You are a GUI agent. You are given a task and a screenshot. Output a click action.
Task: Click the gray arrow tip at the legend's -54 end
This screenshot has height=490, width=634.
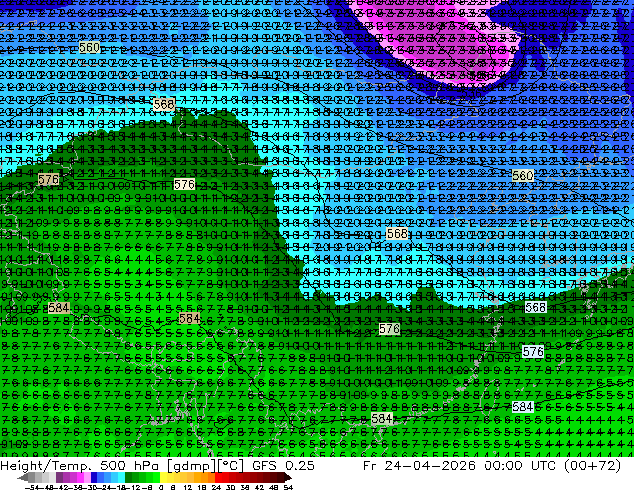coord(23,478)
